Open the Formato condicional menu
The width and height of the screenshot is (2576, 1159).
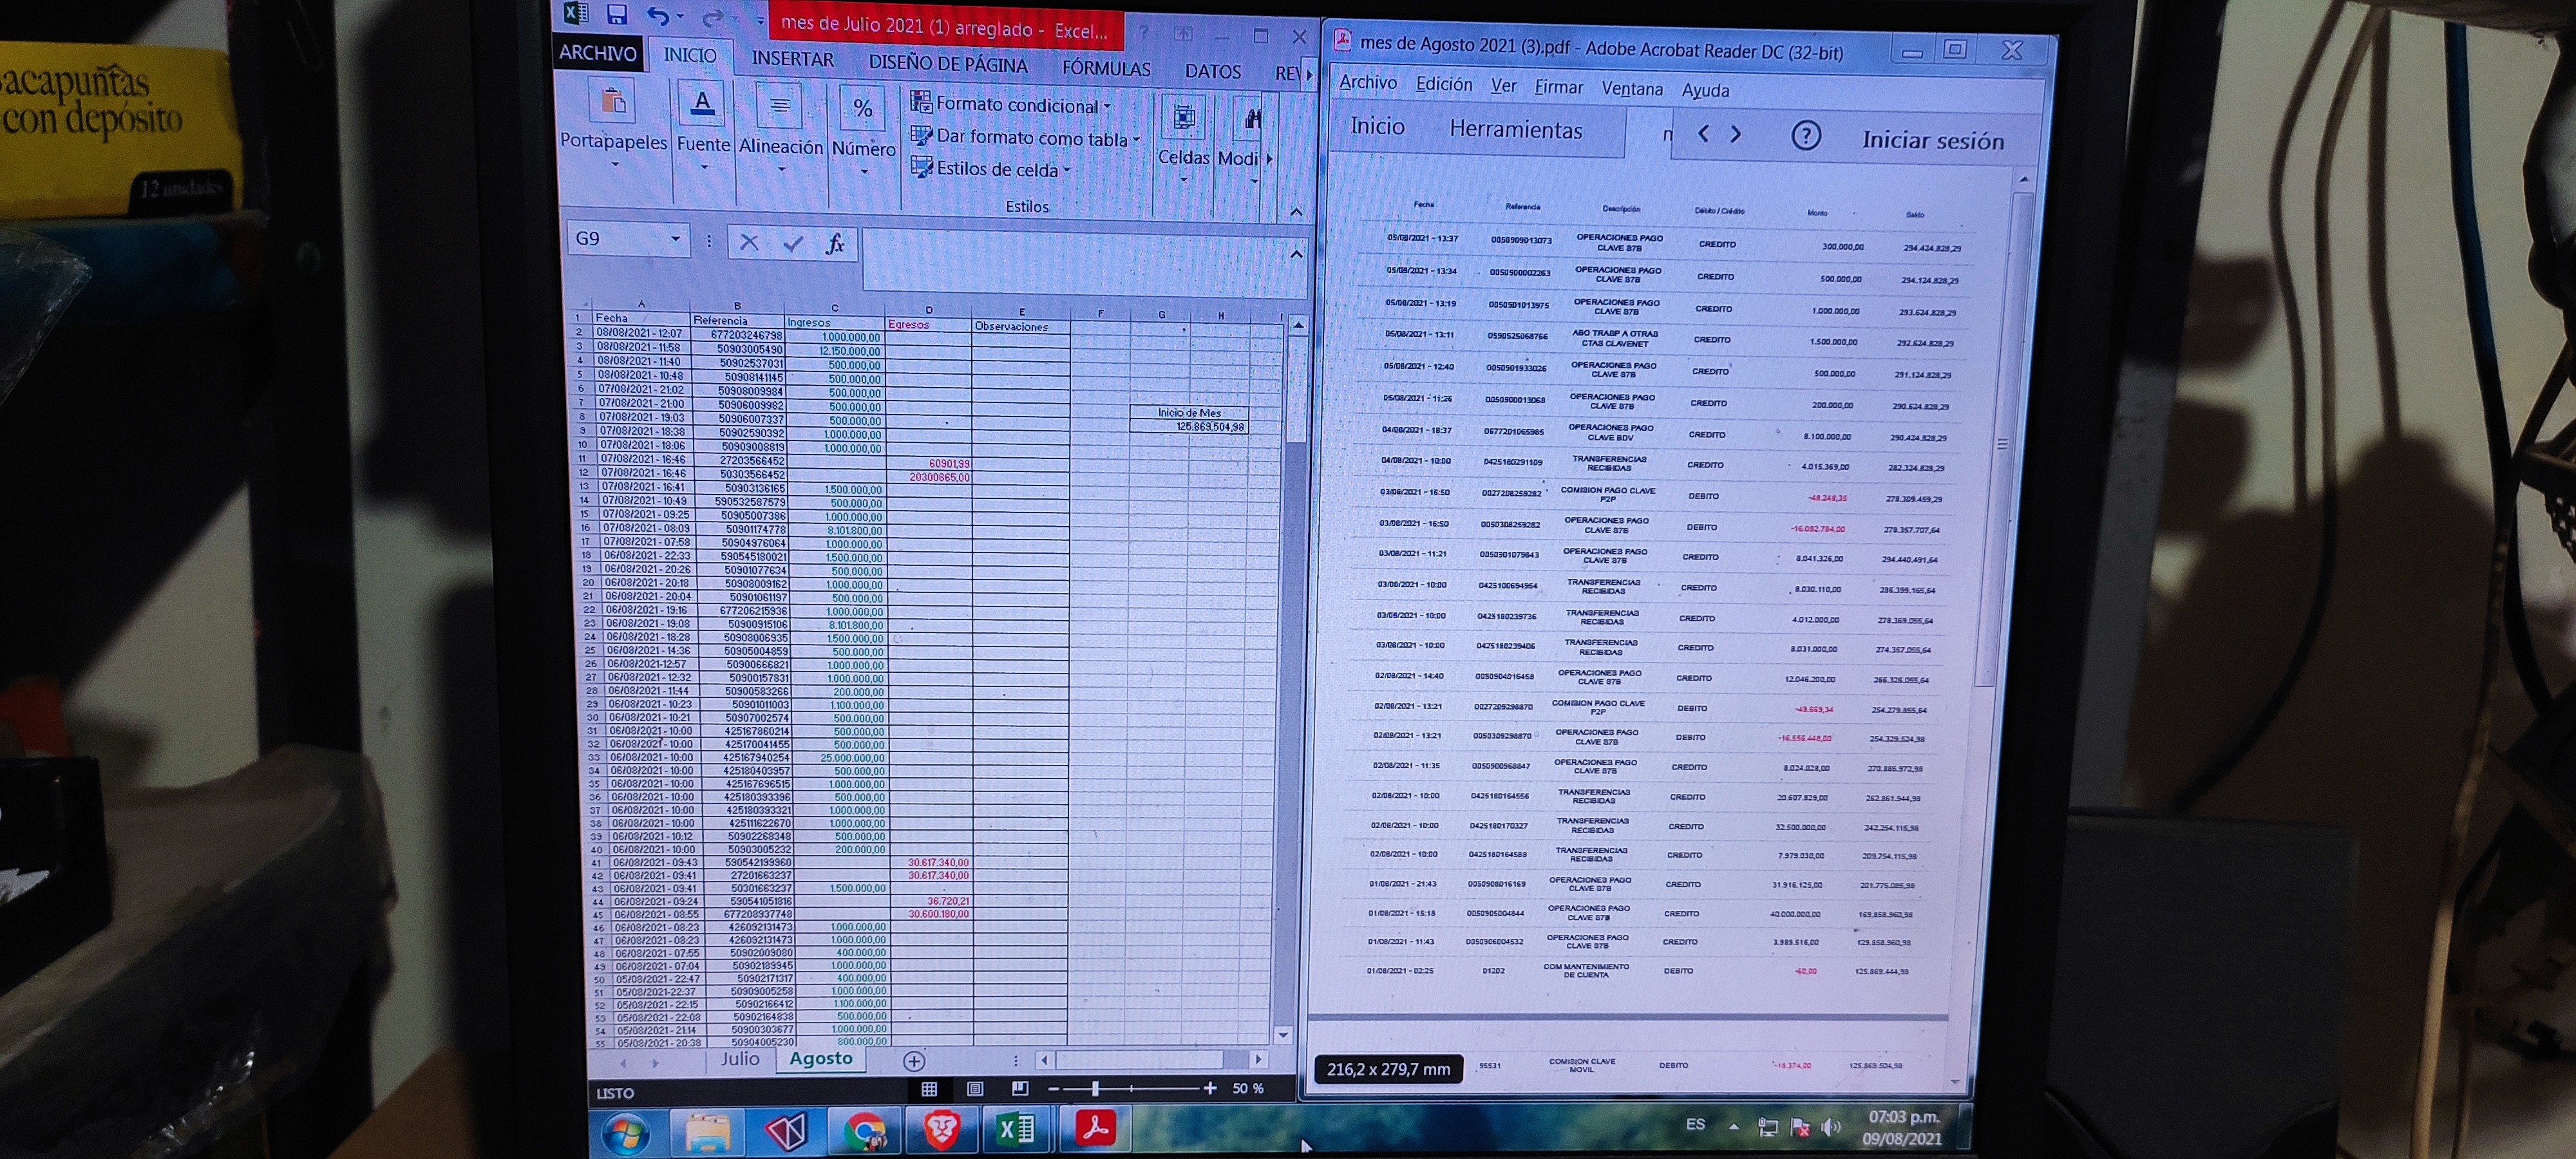[1011, 104]
